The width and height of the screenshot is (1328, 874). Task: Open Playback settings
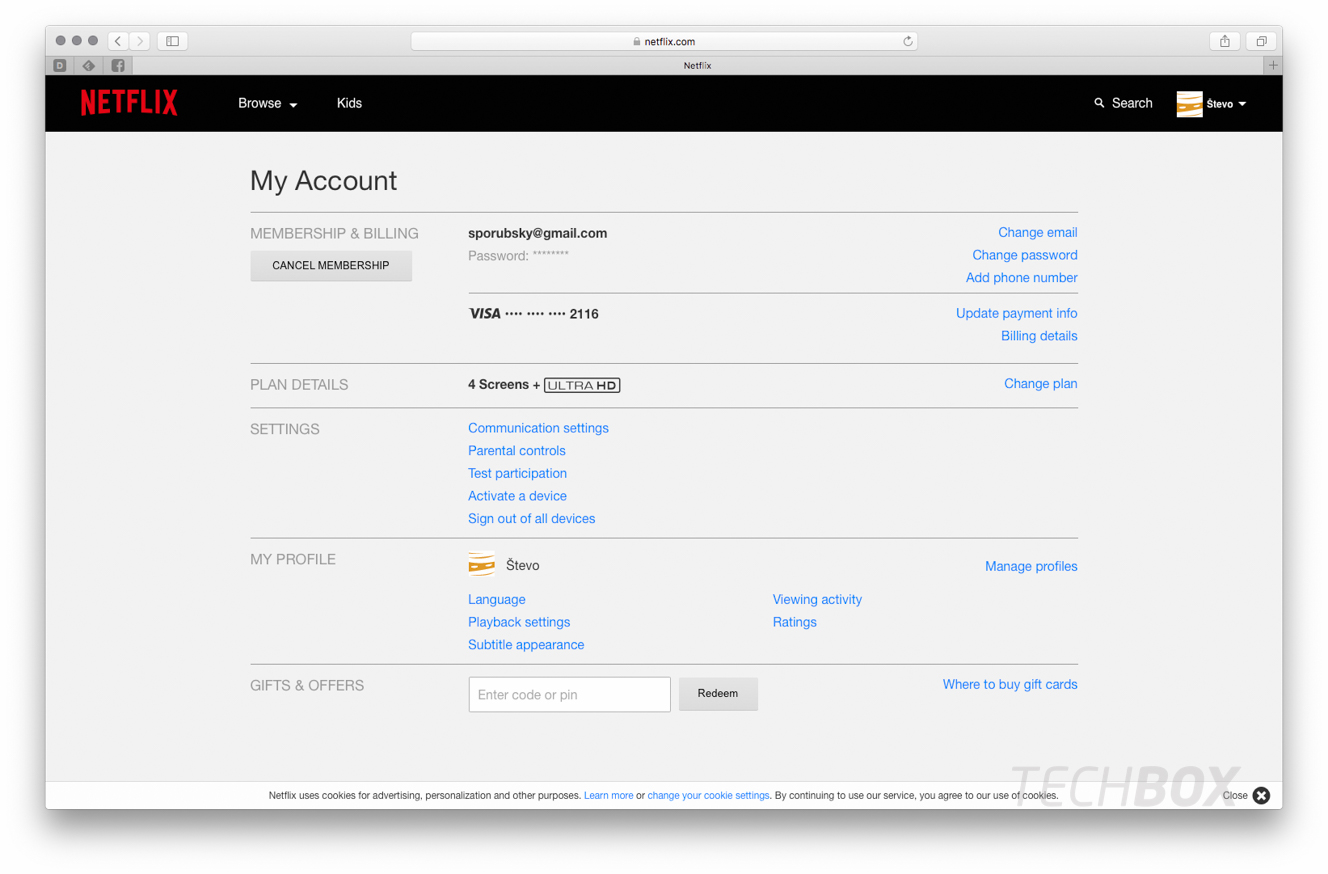click(519, 622)
